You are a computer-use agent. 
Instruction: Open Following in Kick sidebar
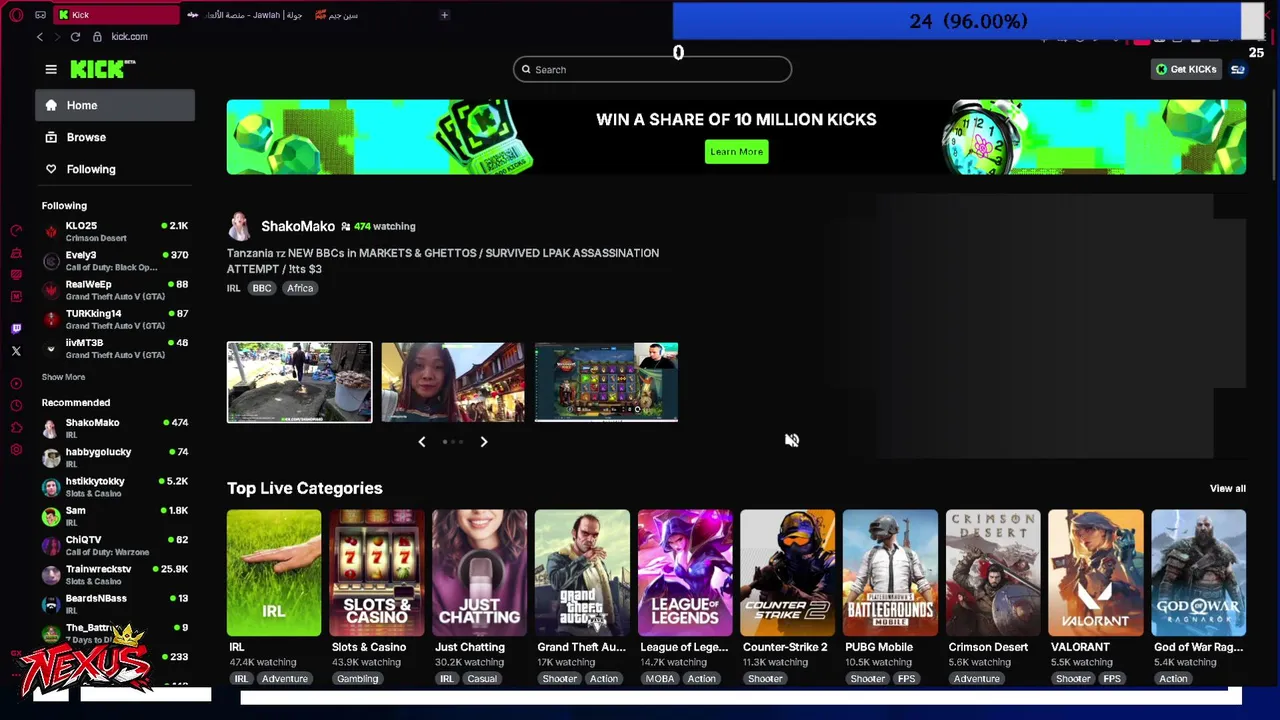[x=115, y=169]
